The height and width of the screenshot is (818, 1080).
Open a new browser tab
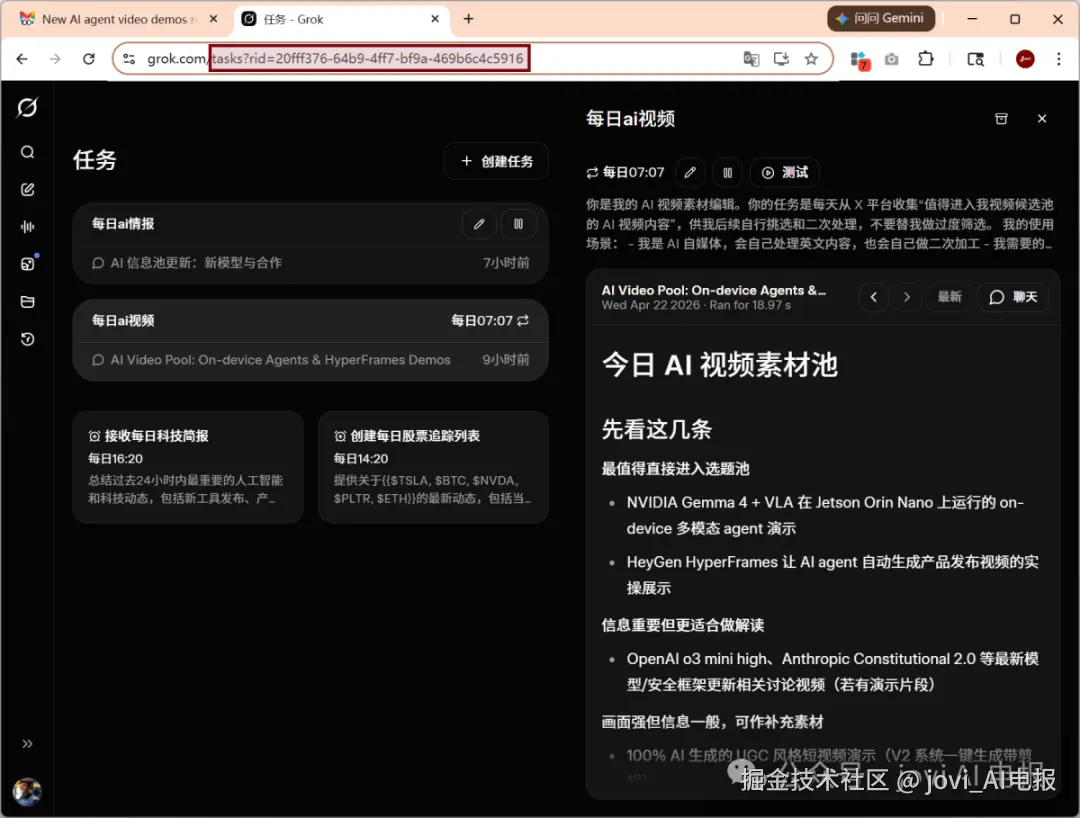[x=468, y=19]
